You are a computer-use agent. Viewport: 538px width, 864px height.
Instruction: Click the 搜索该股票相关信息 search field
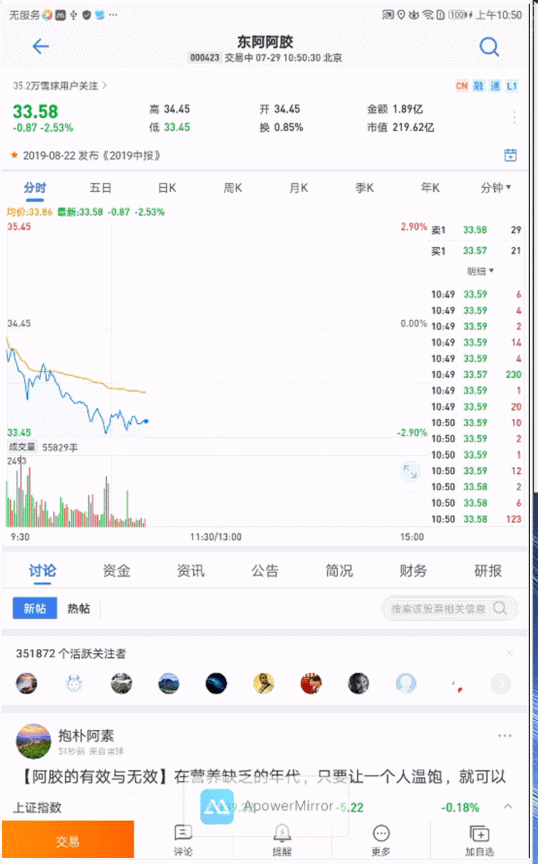(x=449, y=608)
